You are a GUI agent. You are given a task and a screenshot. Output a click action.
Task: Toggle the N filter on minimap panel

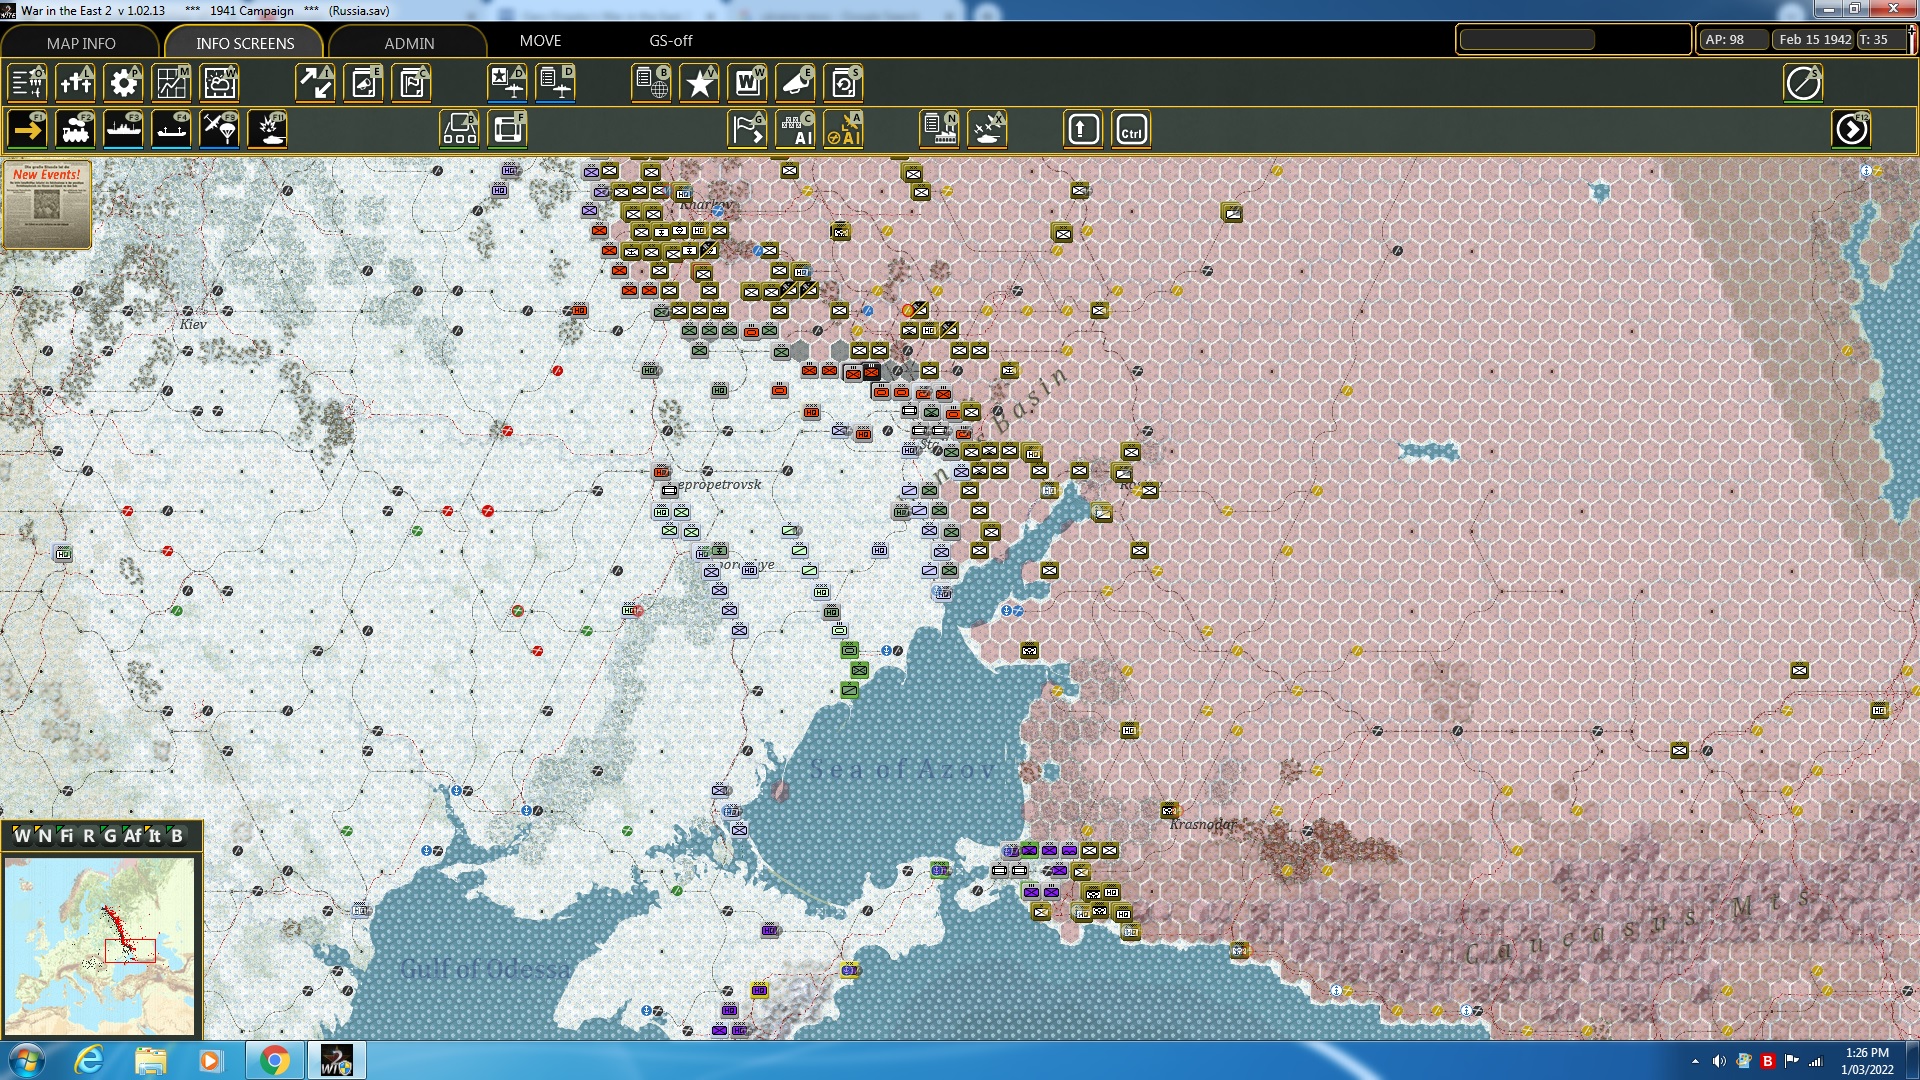pyautogui.click(x=44, y=836)
